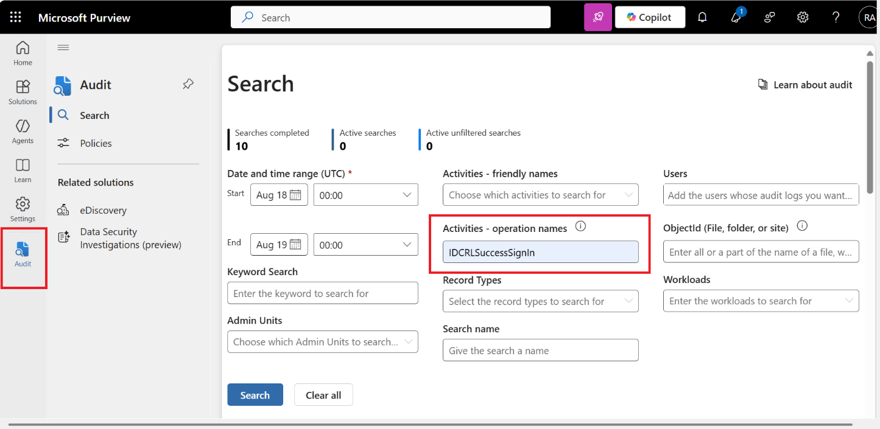This screenshot has width=880, height=429.
Task: Open the Start date calendar picker
Action: click(x=295, y=195)
